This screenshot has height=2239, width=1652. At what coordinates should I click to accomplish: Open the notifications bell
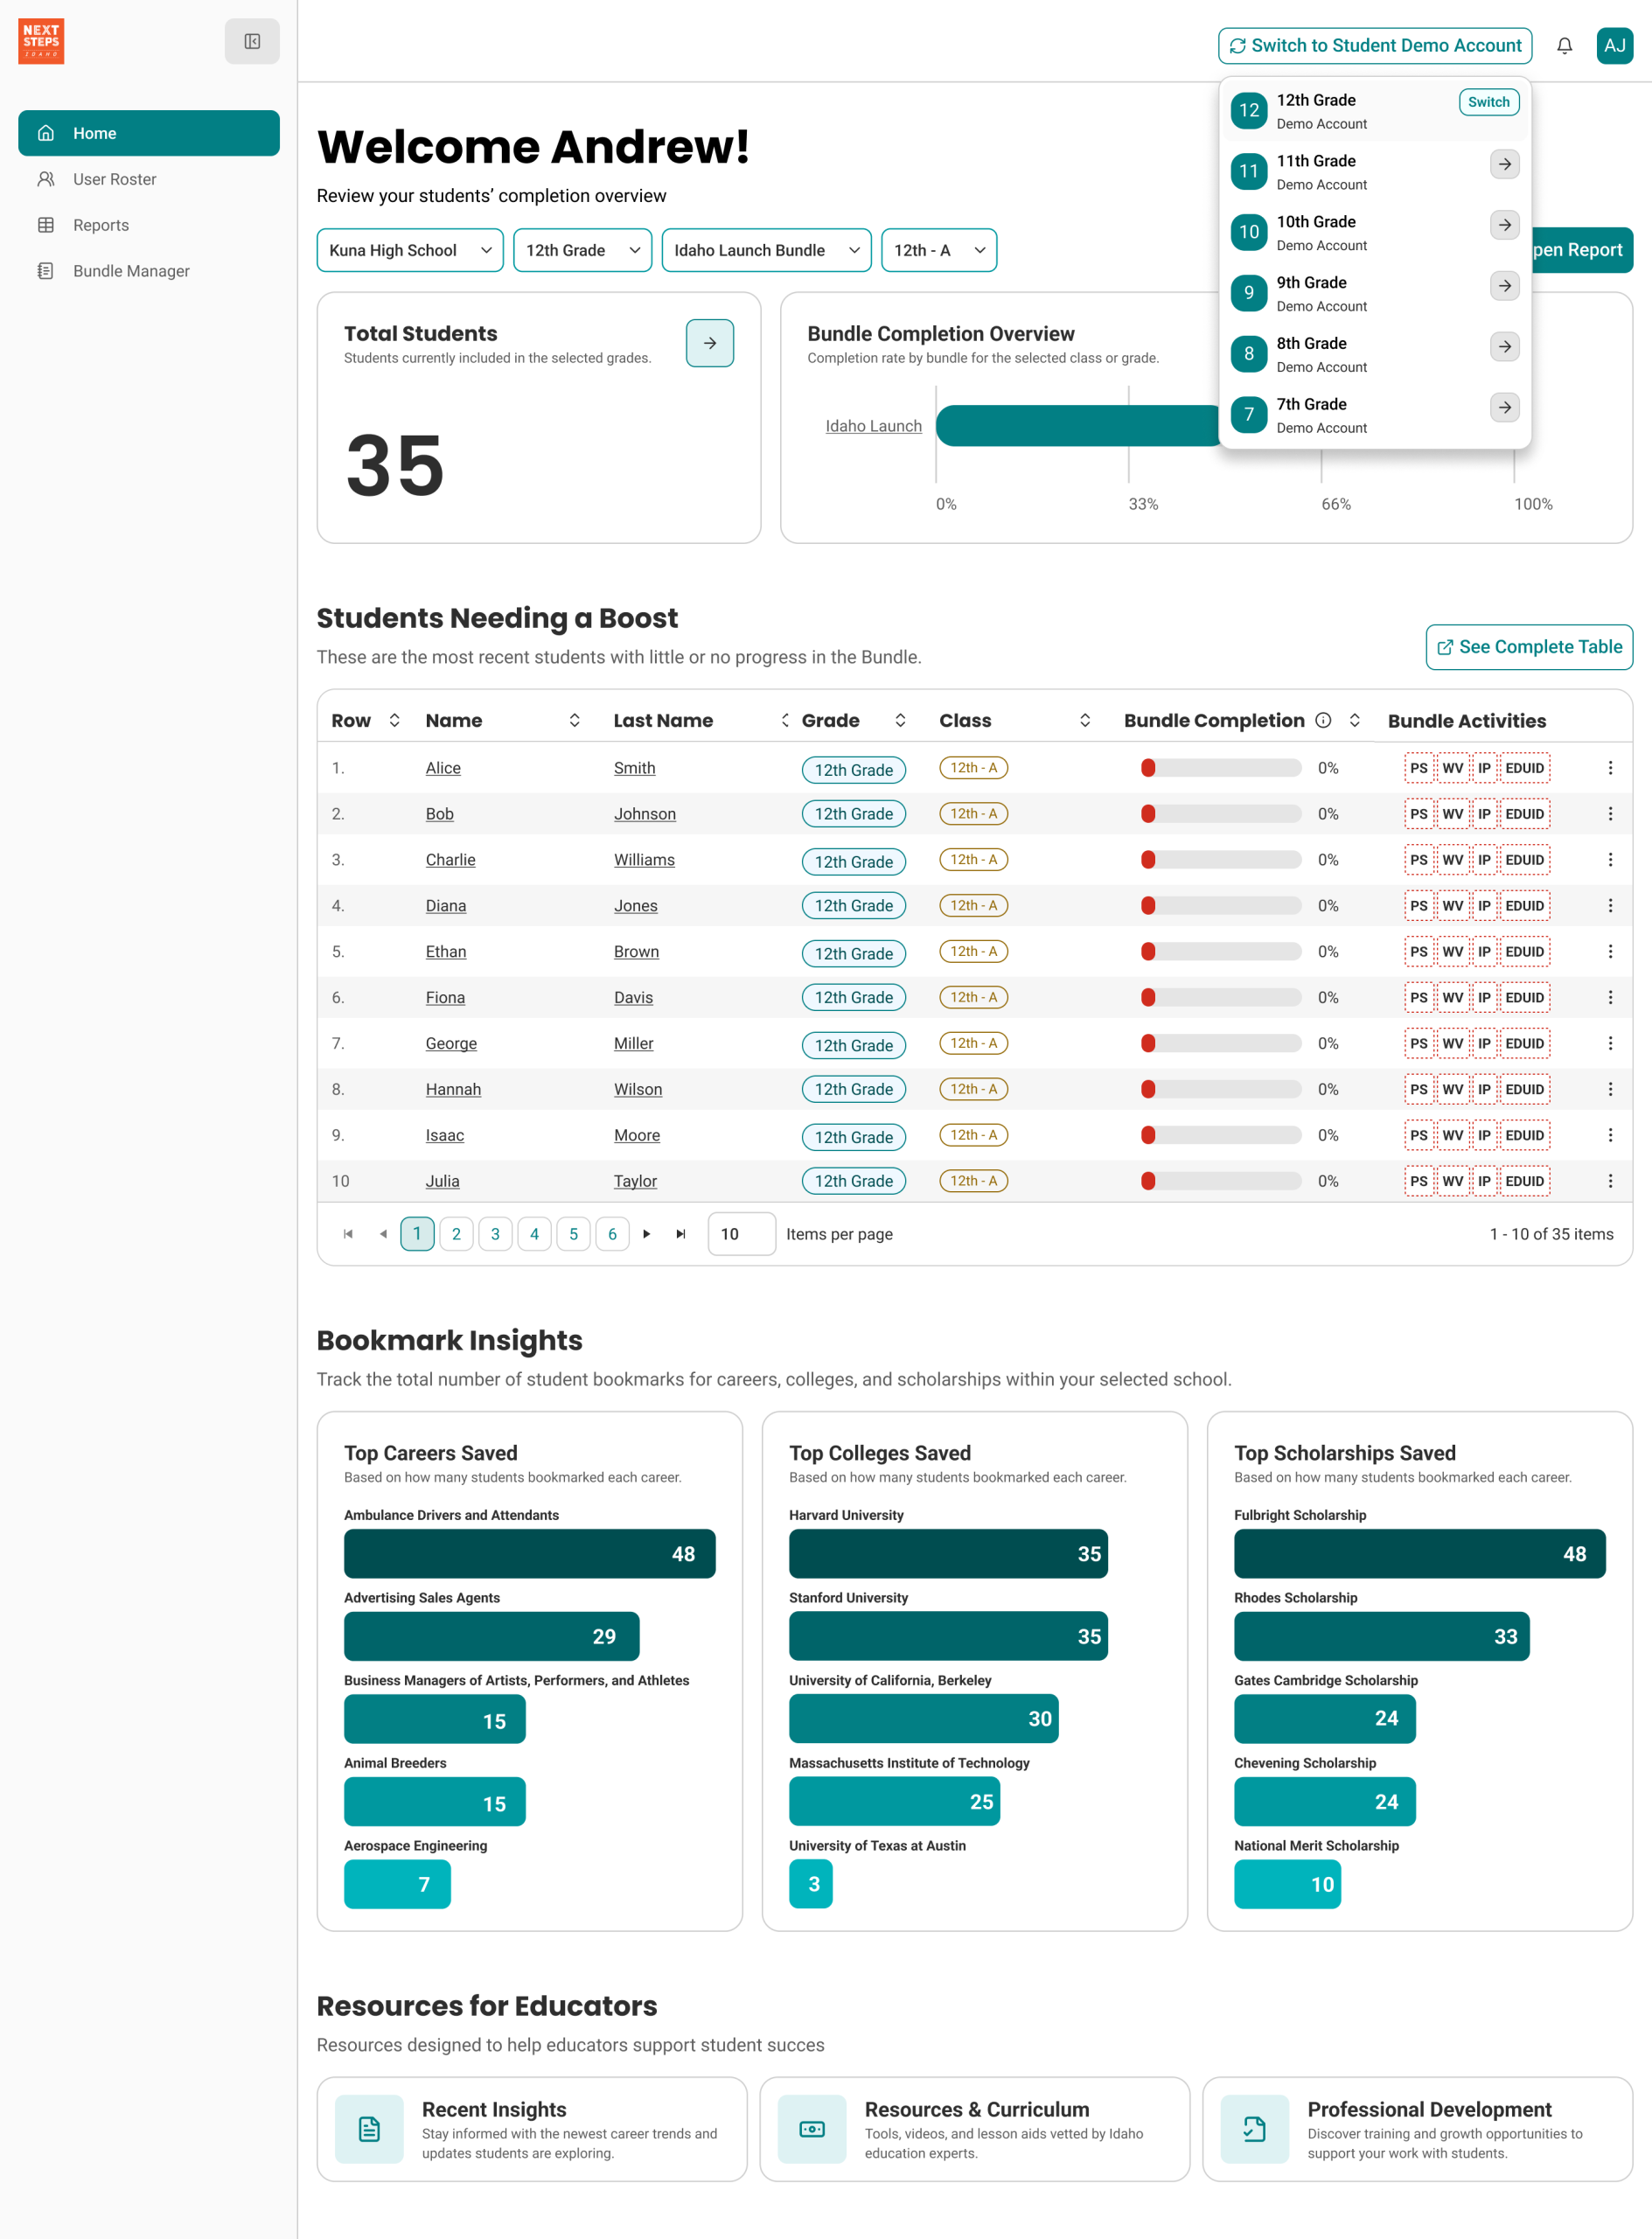[x=1564, y=45]
